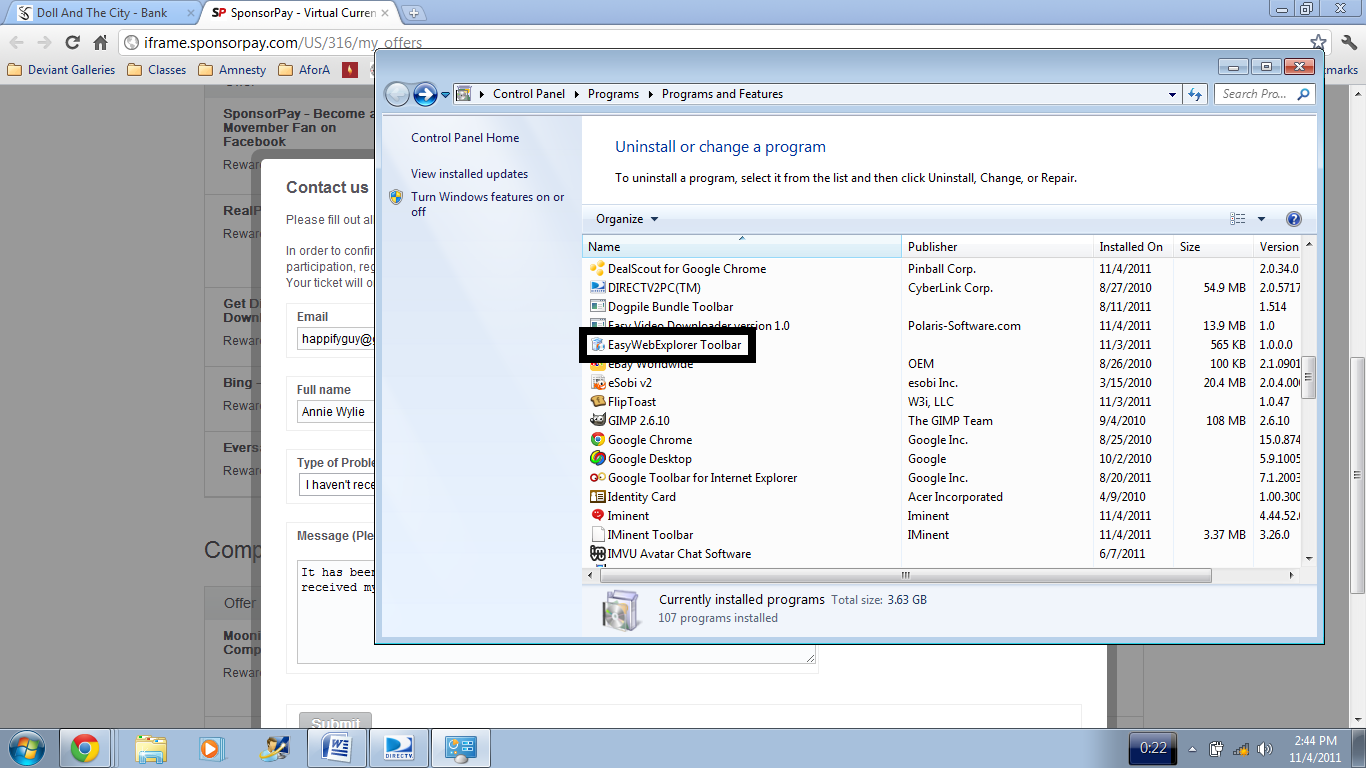Open the Chrome home page button

(100, 43)
